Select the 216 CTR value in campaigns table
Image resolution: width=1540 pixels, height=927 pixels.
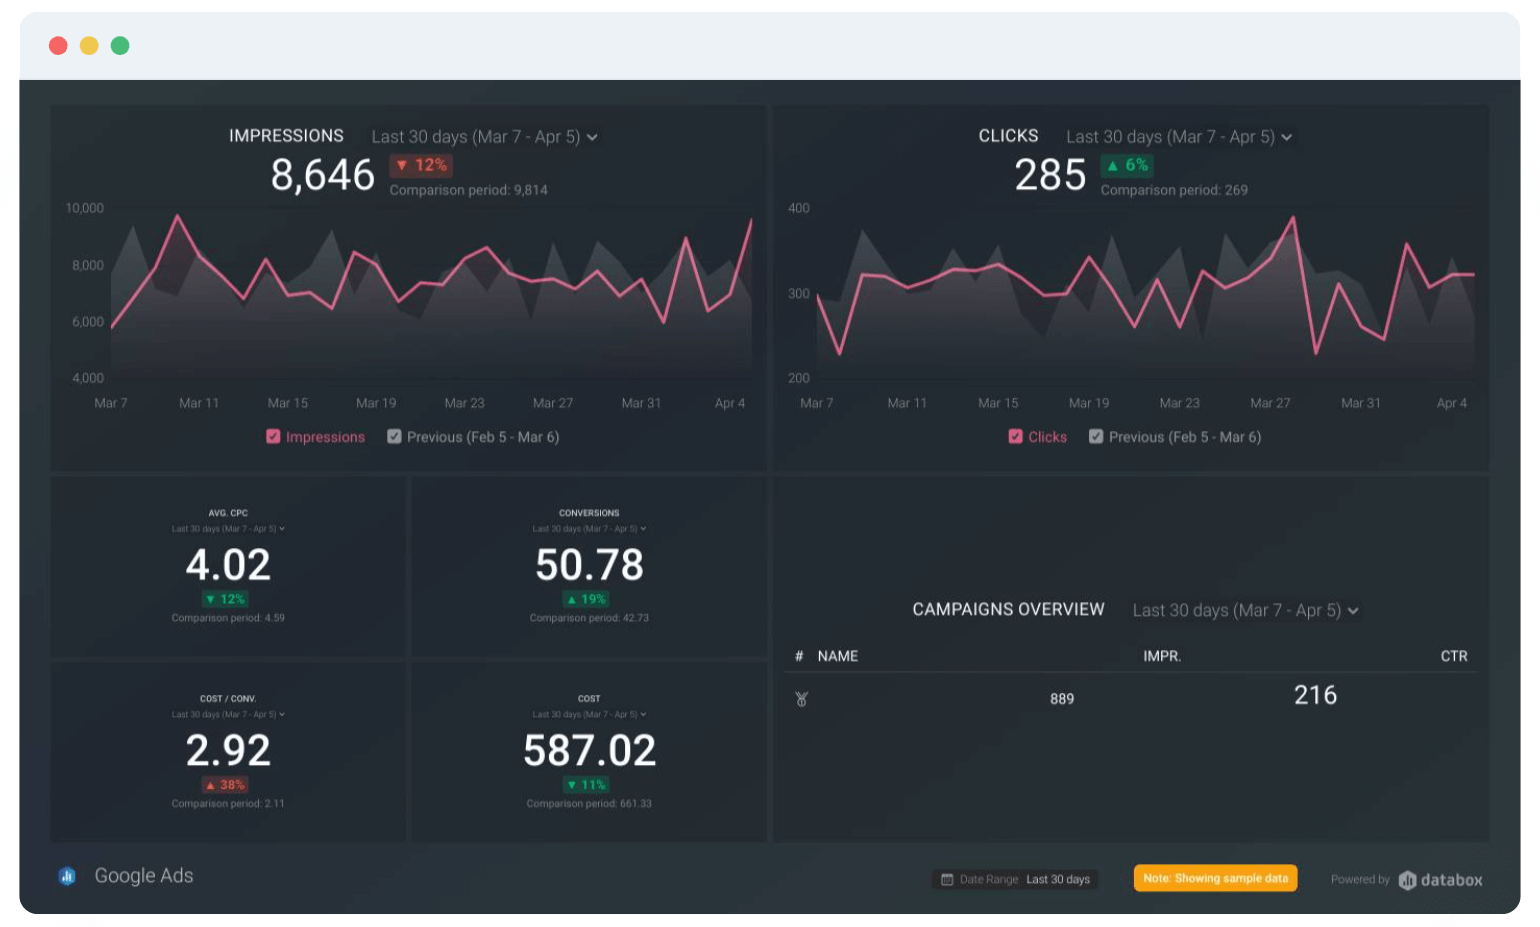[x=1317, y=695]
